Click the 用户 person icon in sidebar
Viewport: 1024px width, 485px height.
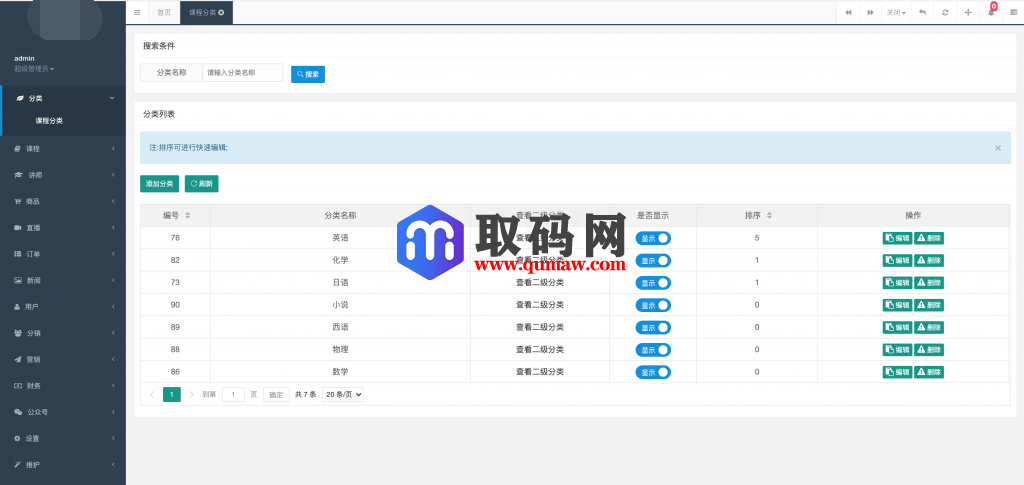coord(18,306)
